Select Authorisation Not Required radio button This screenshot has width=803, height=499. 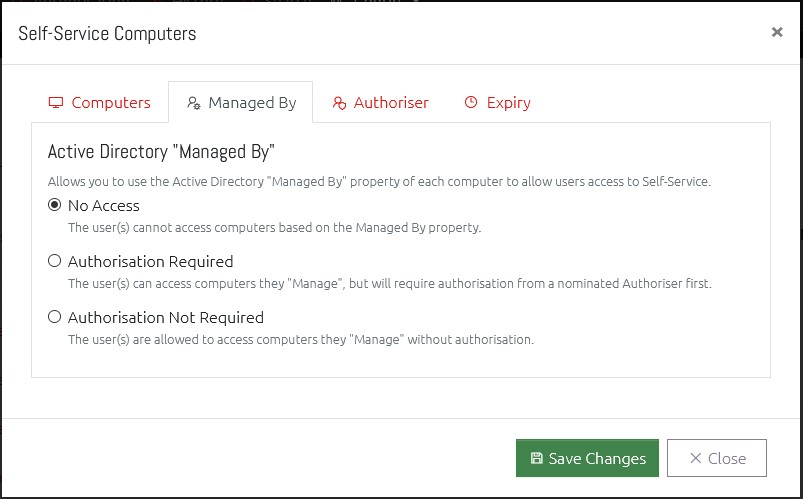click(x=54, y=317)
